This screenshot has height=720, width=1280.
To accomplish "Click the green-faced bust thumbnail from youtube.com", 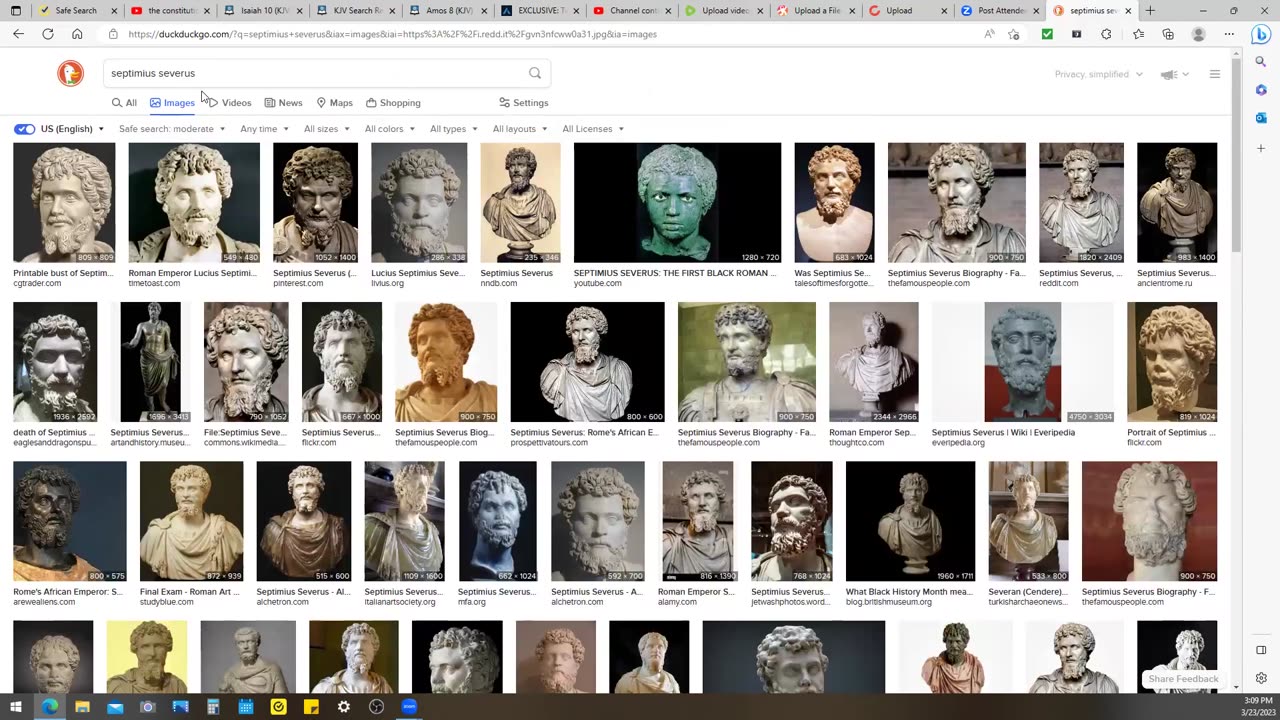I will pyautogui.click(x=677, y=203).
